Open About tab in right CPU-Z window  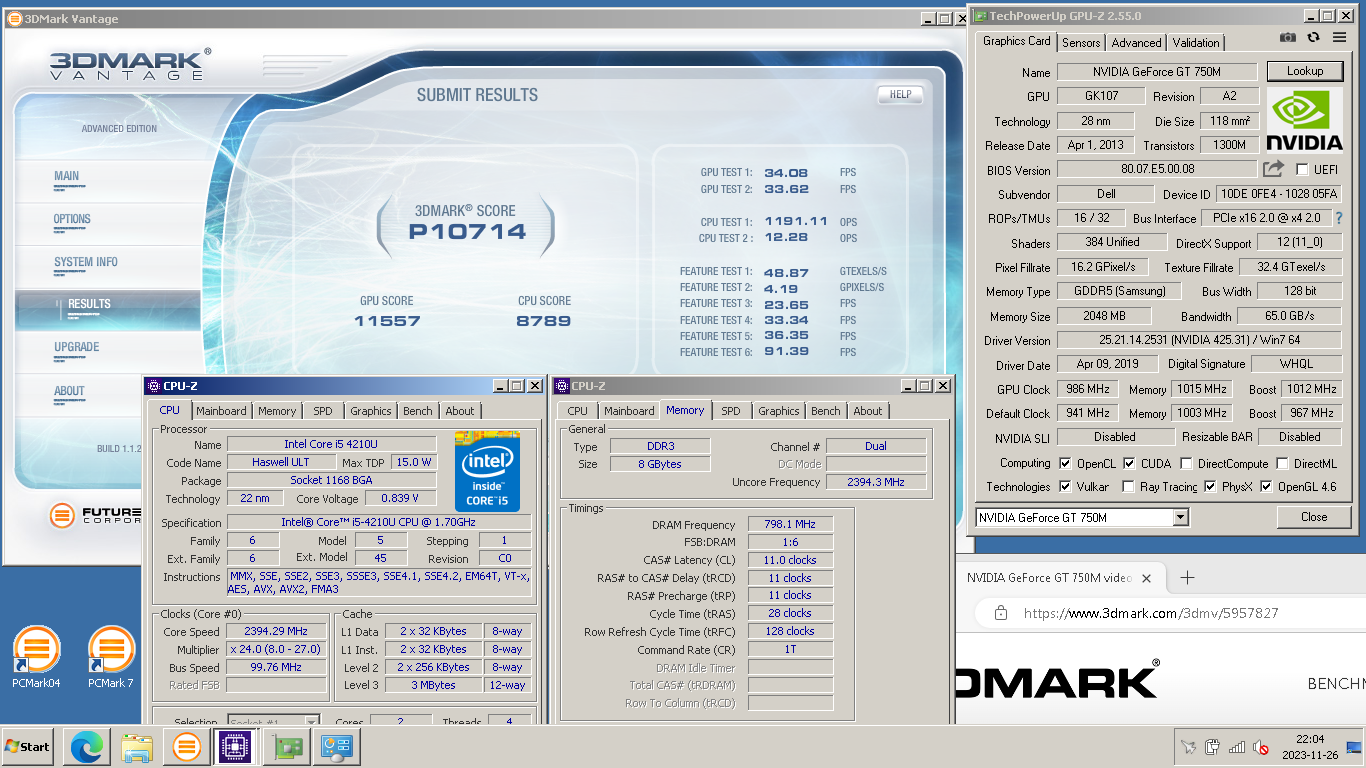pyautogui.click(x=868, y=411)
